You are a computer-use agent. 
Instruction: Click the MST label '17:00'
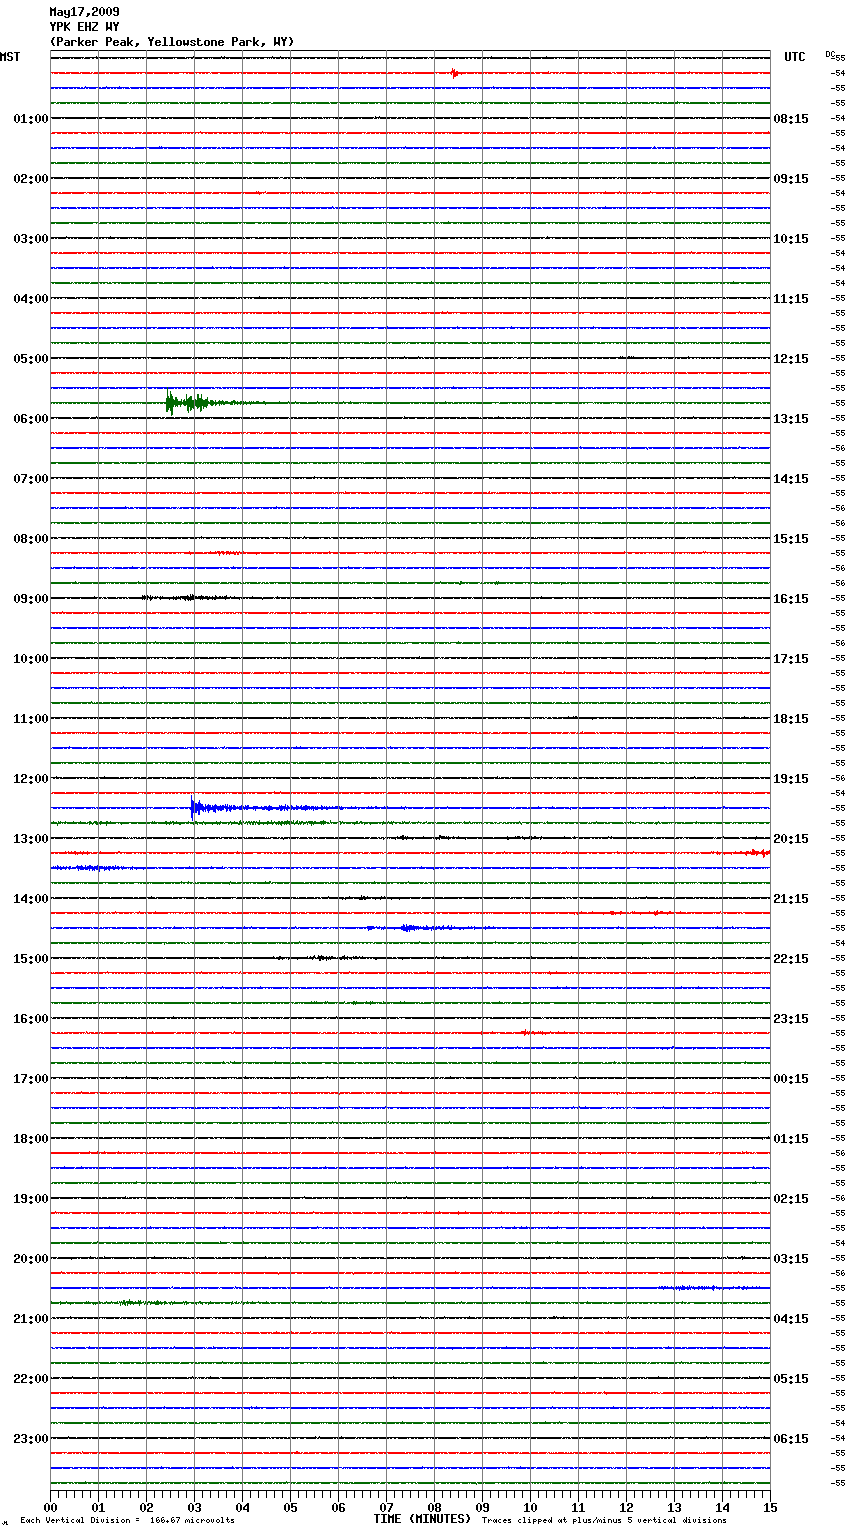pyautogui.click(x=31, y=1079)
